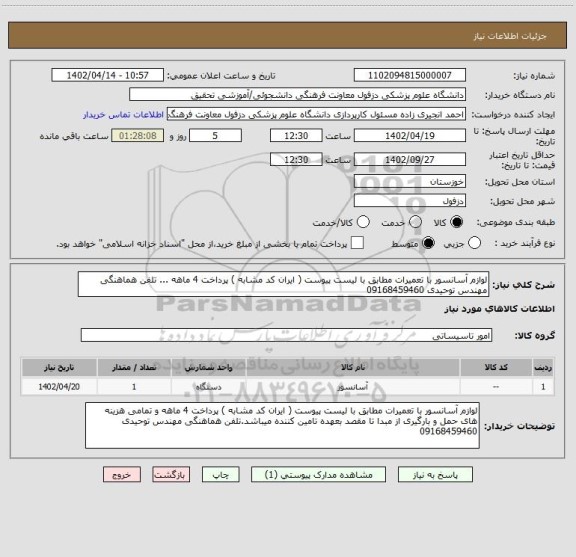Click the نام کالا column header
This screenshot has width=576, height=557.
pos(353,367)
